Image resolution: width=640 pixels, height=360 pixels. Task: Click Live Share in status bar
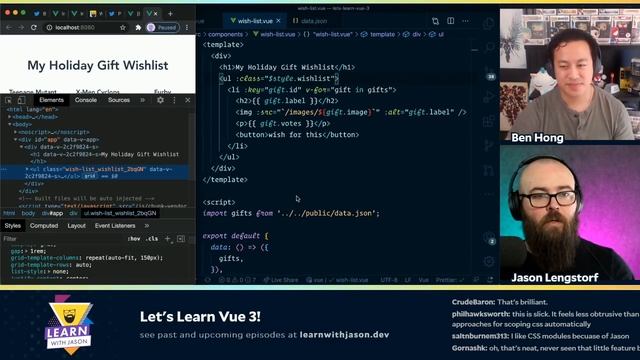[x=281, y=280]
